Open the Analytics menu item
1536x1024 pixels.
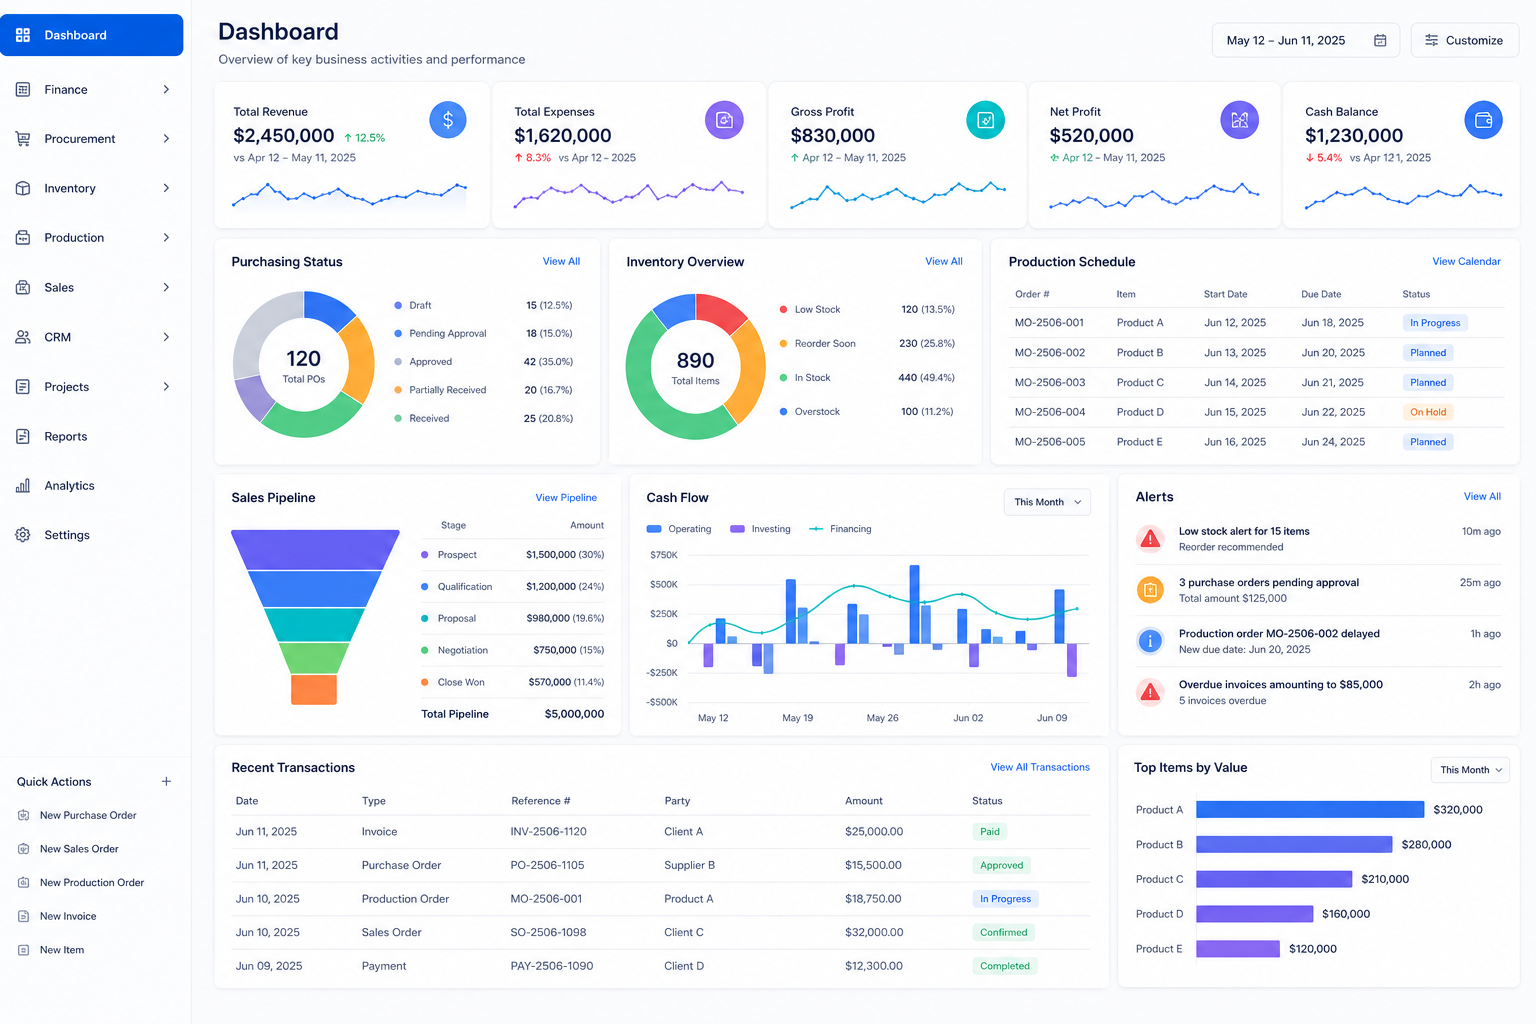click(x=92, y=486)
